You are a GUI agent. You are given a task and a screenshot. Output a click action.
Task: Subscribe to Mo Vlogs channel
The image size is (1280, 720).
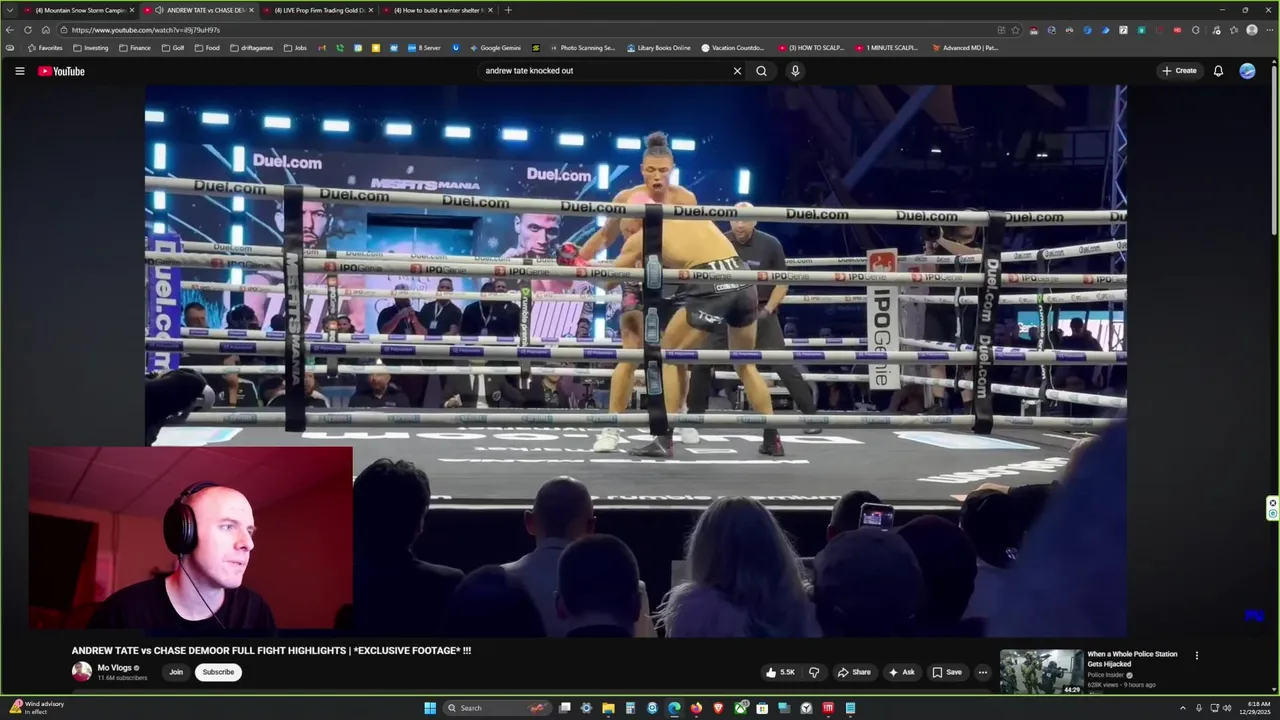pos(218,672)
